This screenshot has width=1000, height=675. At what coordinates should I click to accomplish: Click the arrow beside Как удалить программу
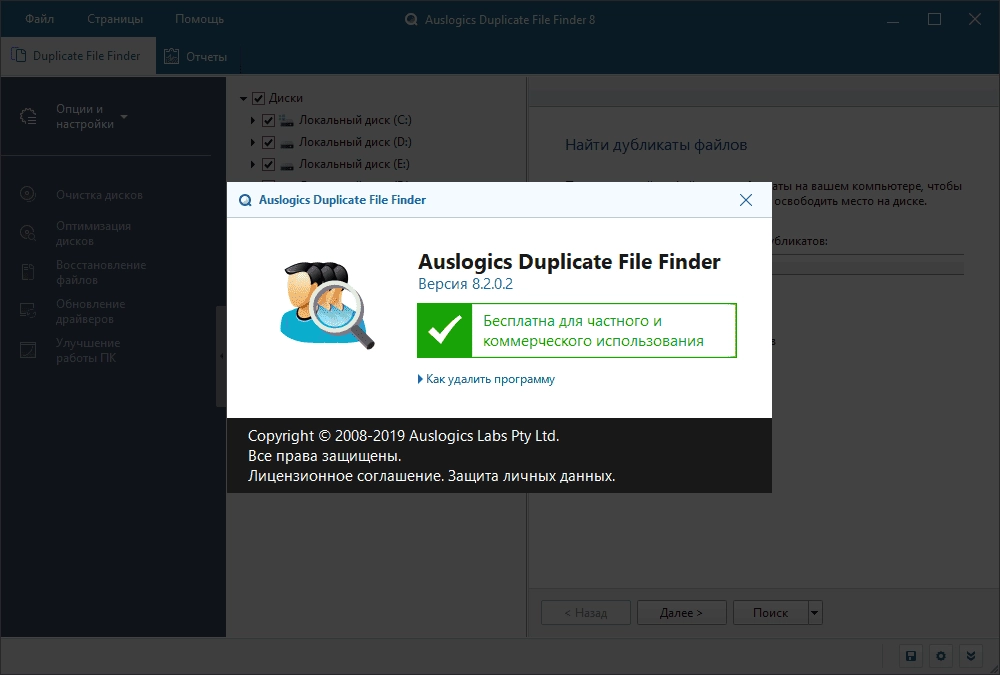(420, 379)
